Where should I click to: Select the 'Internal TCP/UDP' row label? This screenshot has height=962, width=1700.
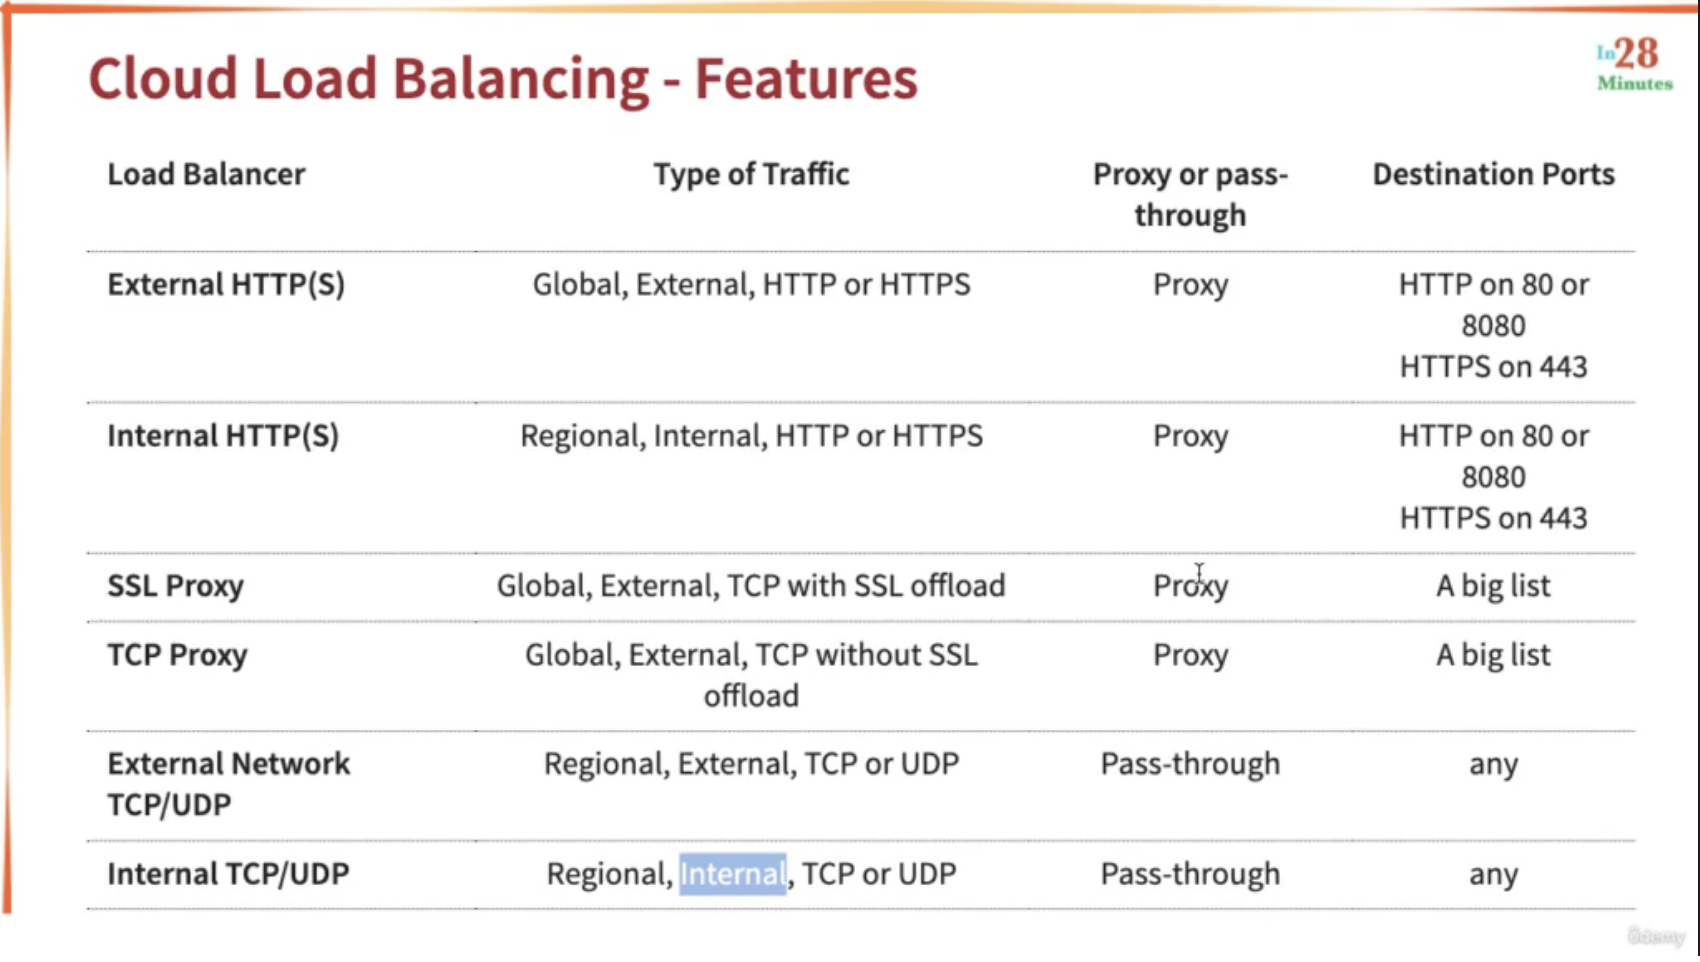click(228, 874)
